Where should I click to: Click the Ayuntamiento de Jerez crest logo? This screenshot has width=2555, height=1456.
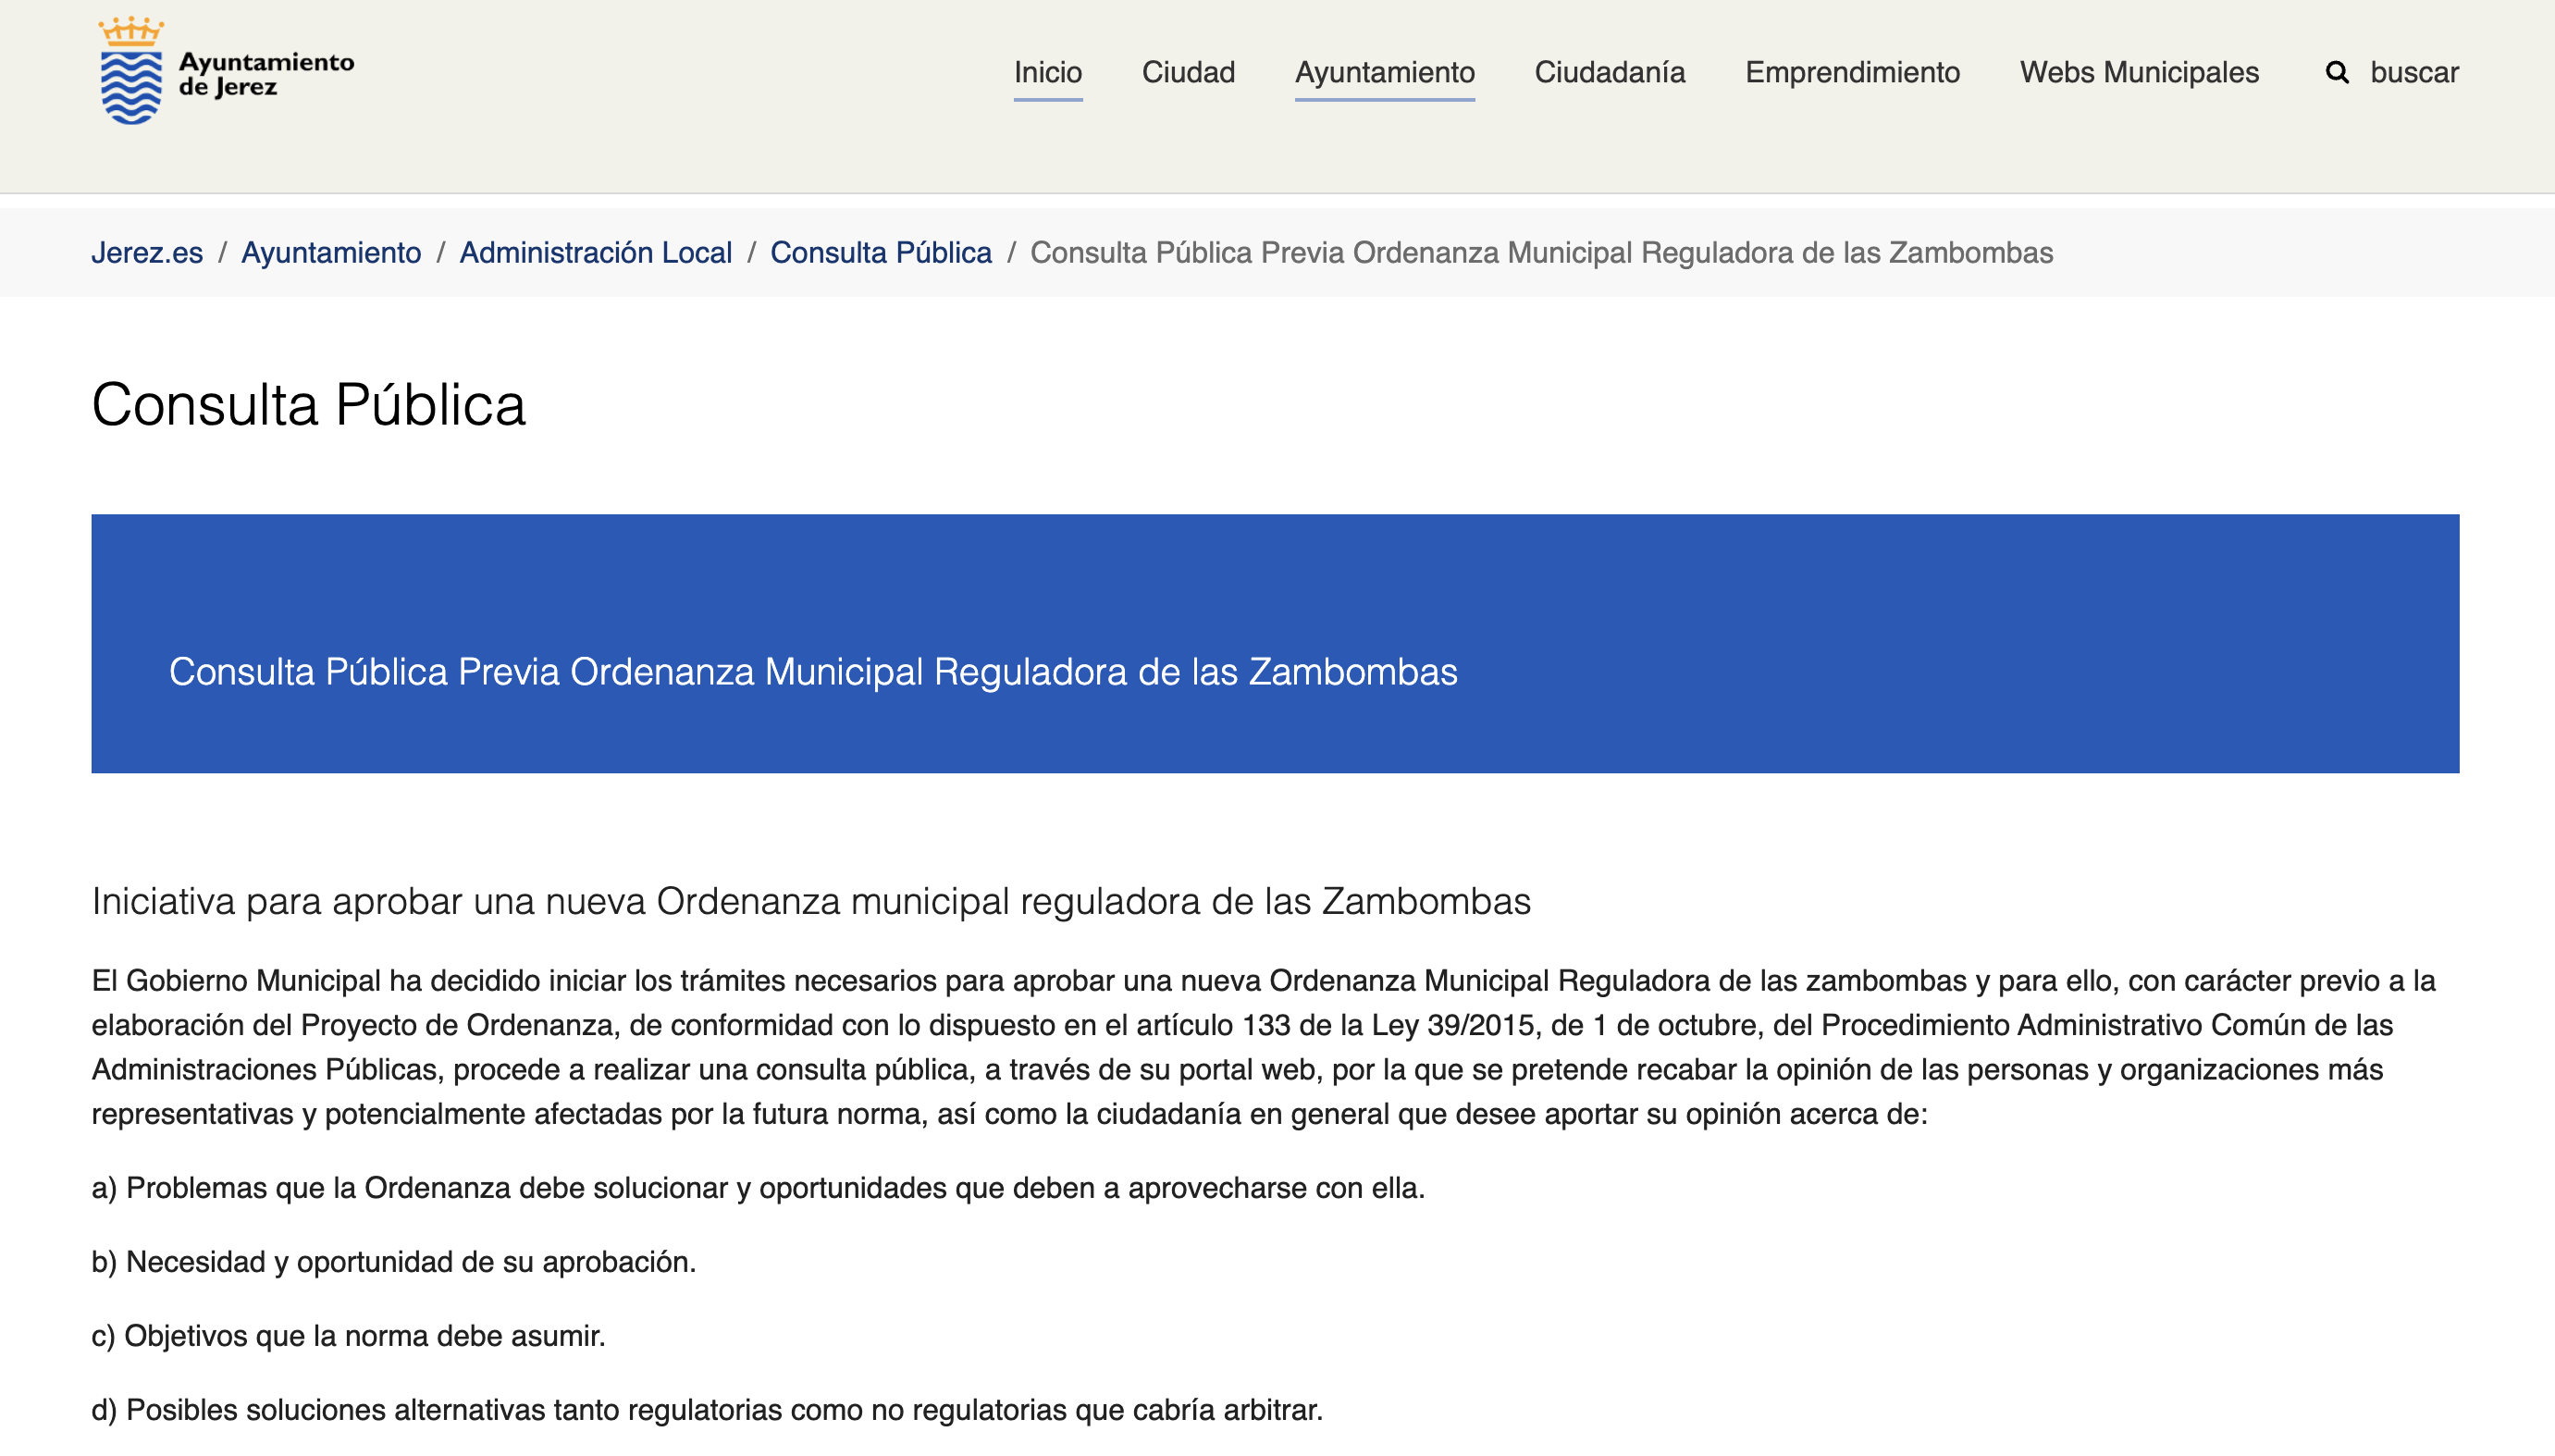(131, 72)
